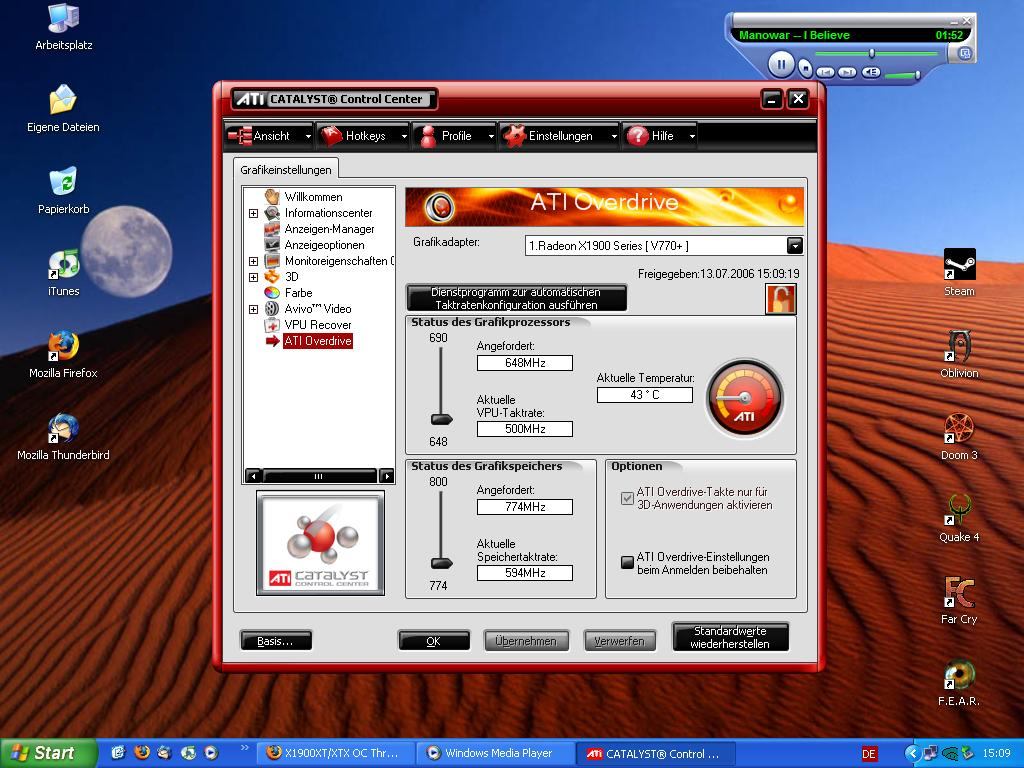Select the Arbeitsplatz desktop icon

click(63, 27)
